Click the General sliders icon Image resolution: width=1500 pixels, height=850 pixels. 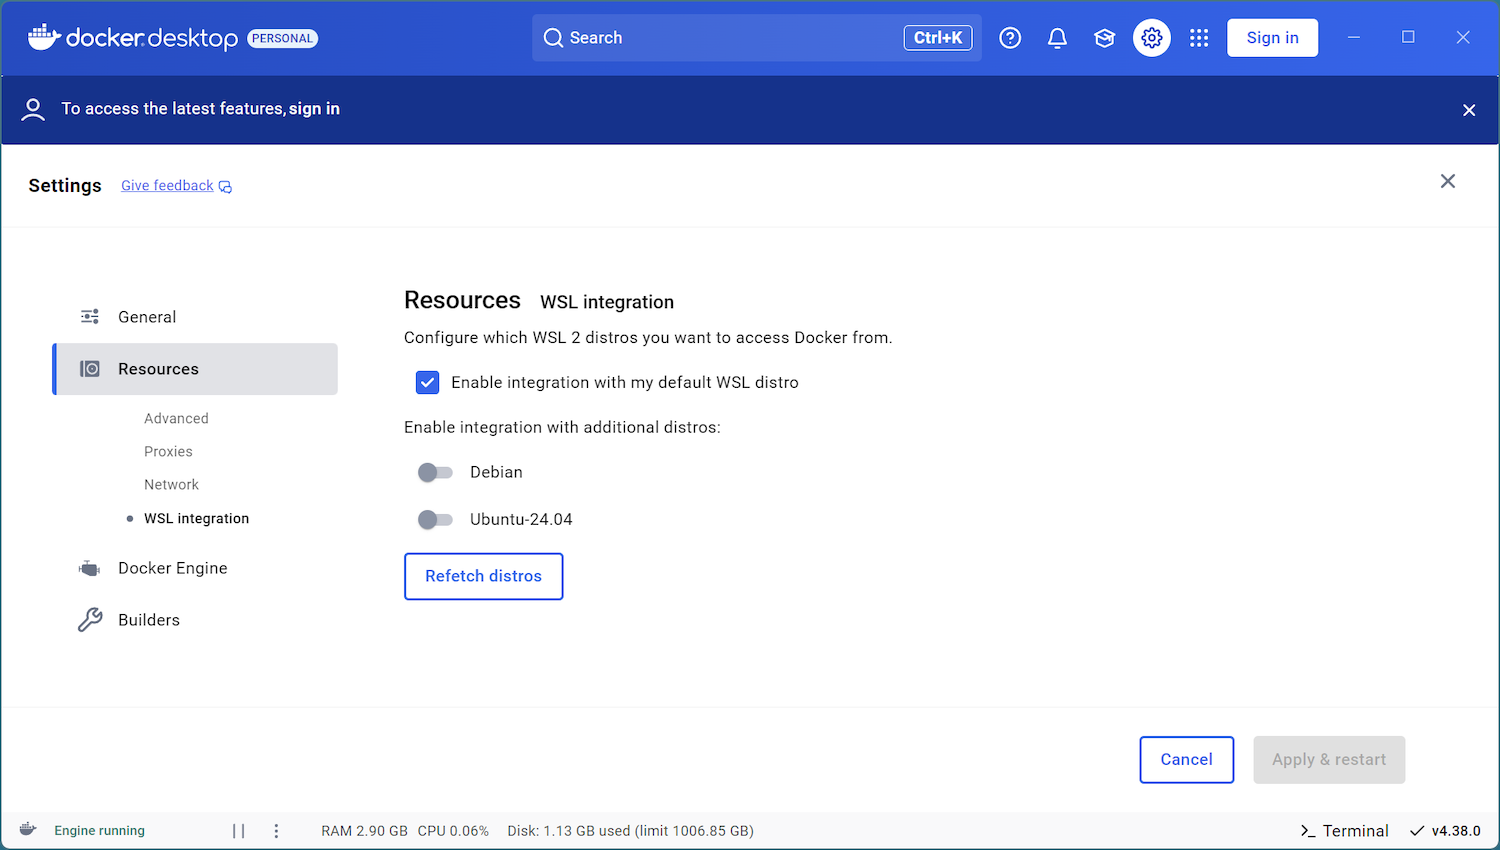point(90,317)
